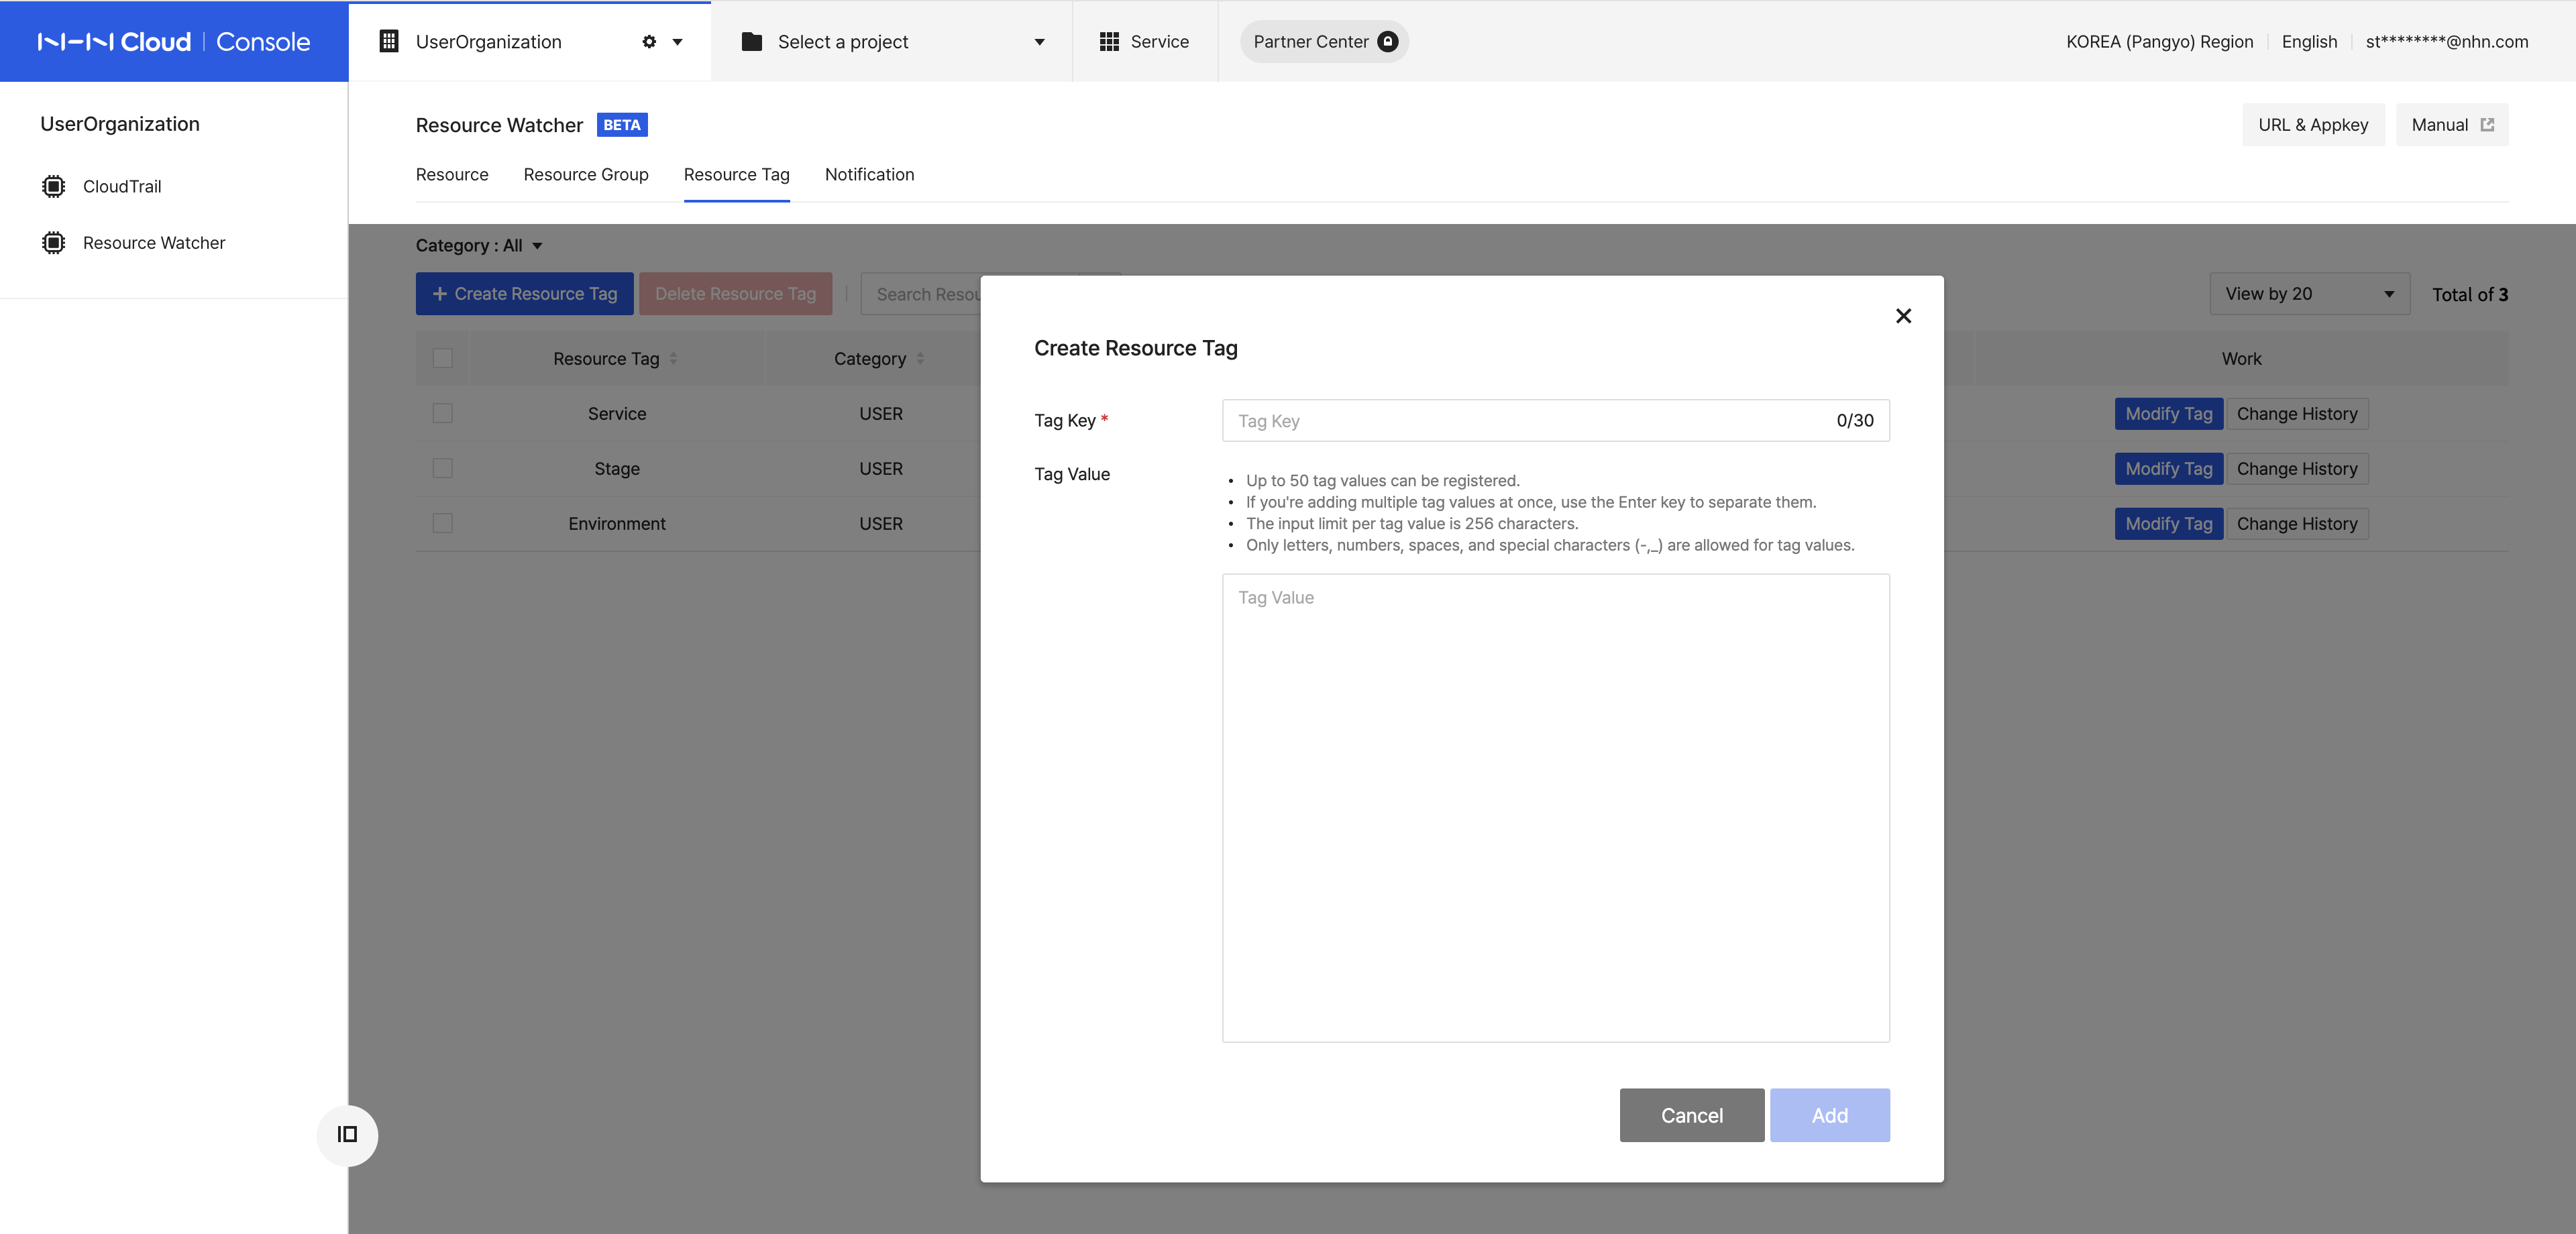2576x1234 pixels.
Task: Open Change History for the Service row
Action: 2297,414
